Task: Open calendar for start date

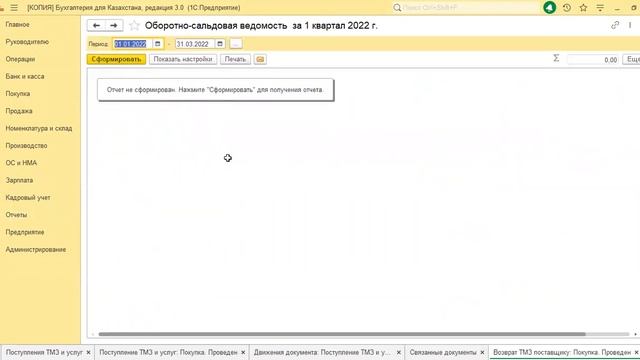Action: coord(158,44)
